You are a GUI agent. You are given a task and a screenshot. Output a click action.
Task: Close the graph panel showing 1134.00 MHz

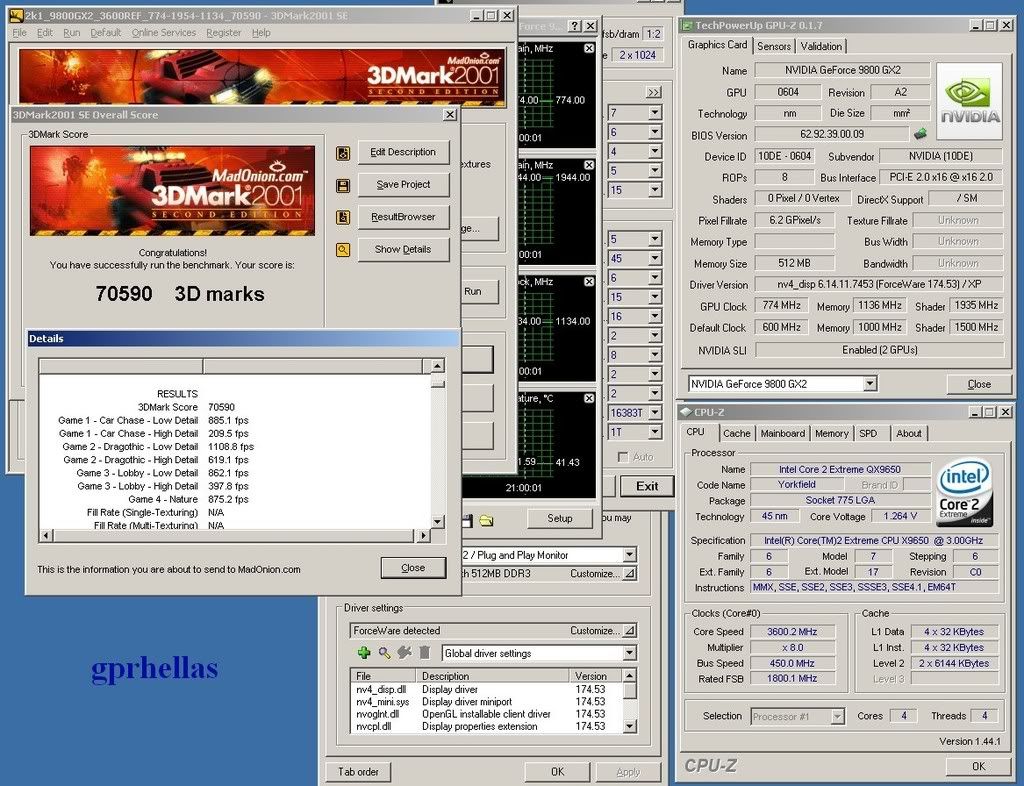(x=588, y=282)
